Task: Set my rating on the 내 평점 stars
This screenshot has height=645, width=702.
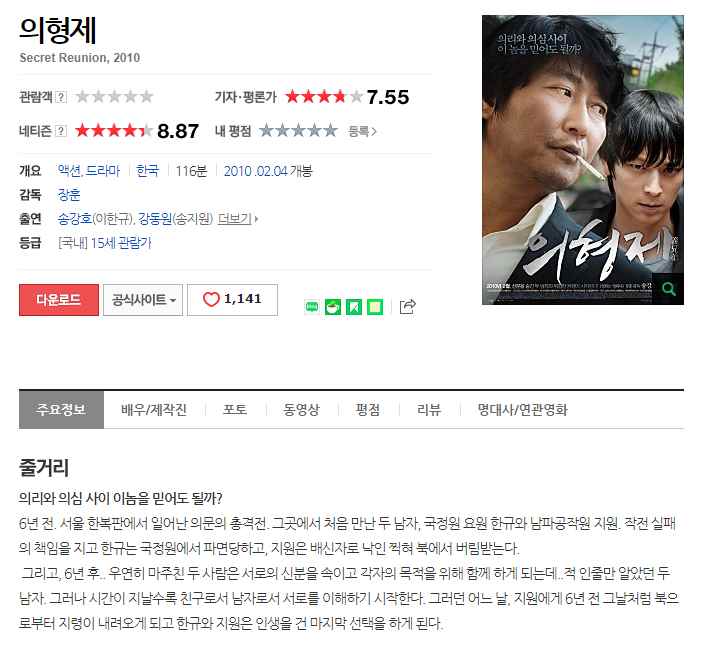Action: [x=298, y=131]
